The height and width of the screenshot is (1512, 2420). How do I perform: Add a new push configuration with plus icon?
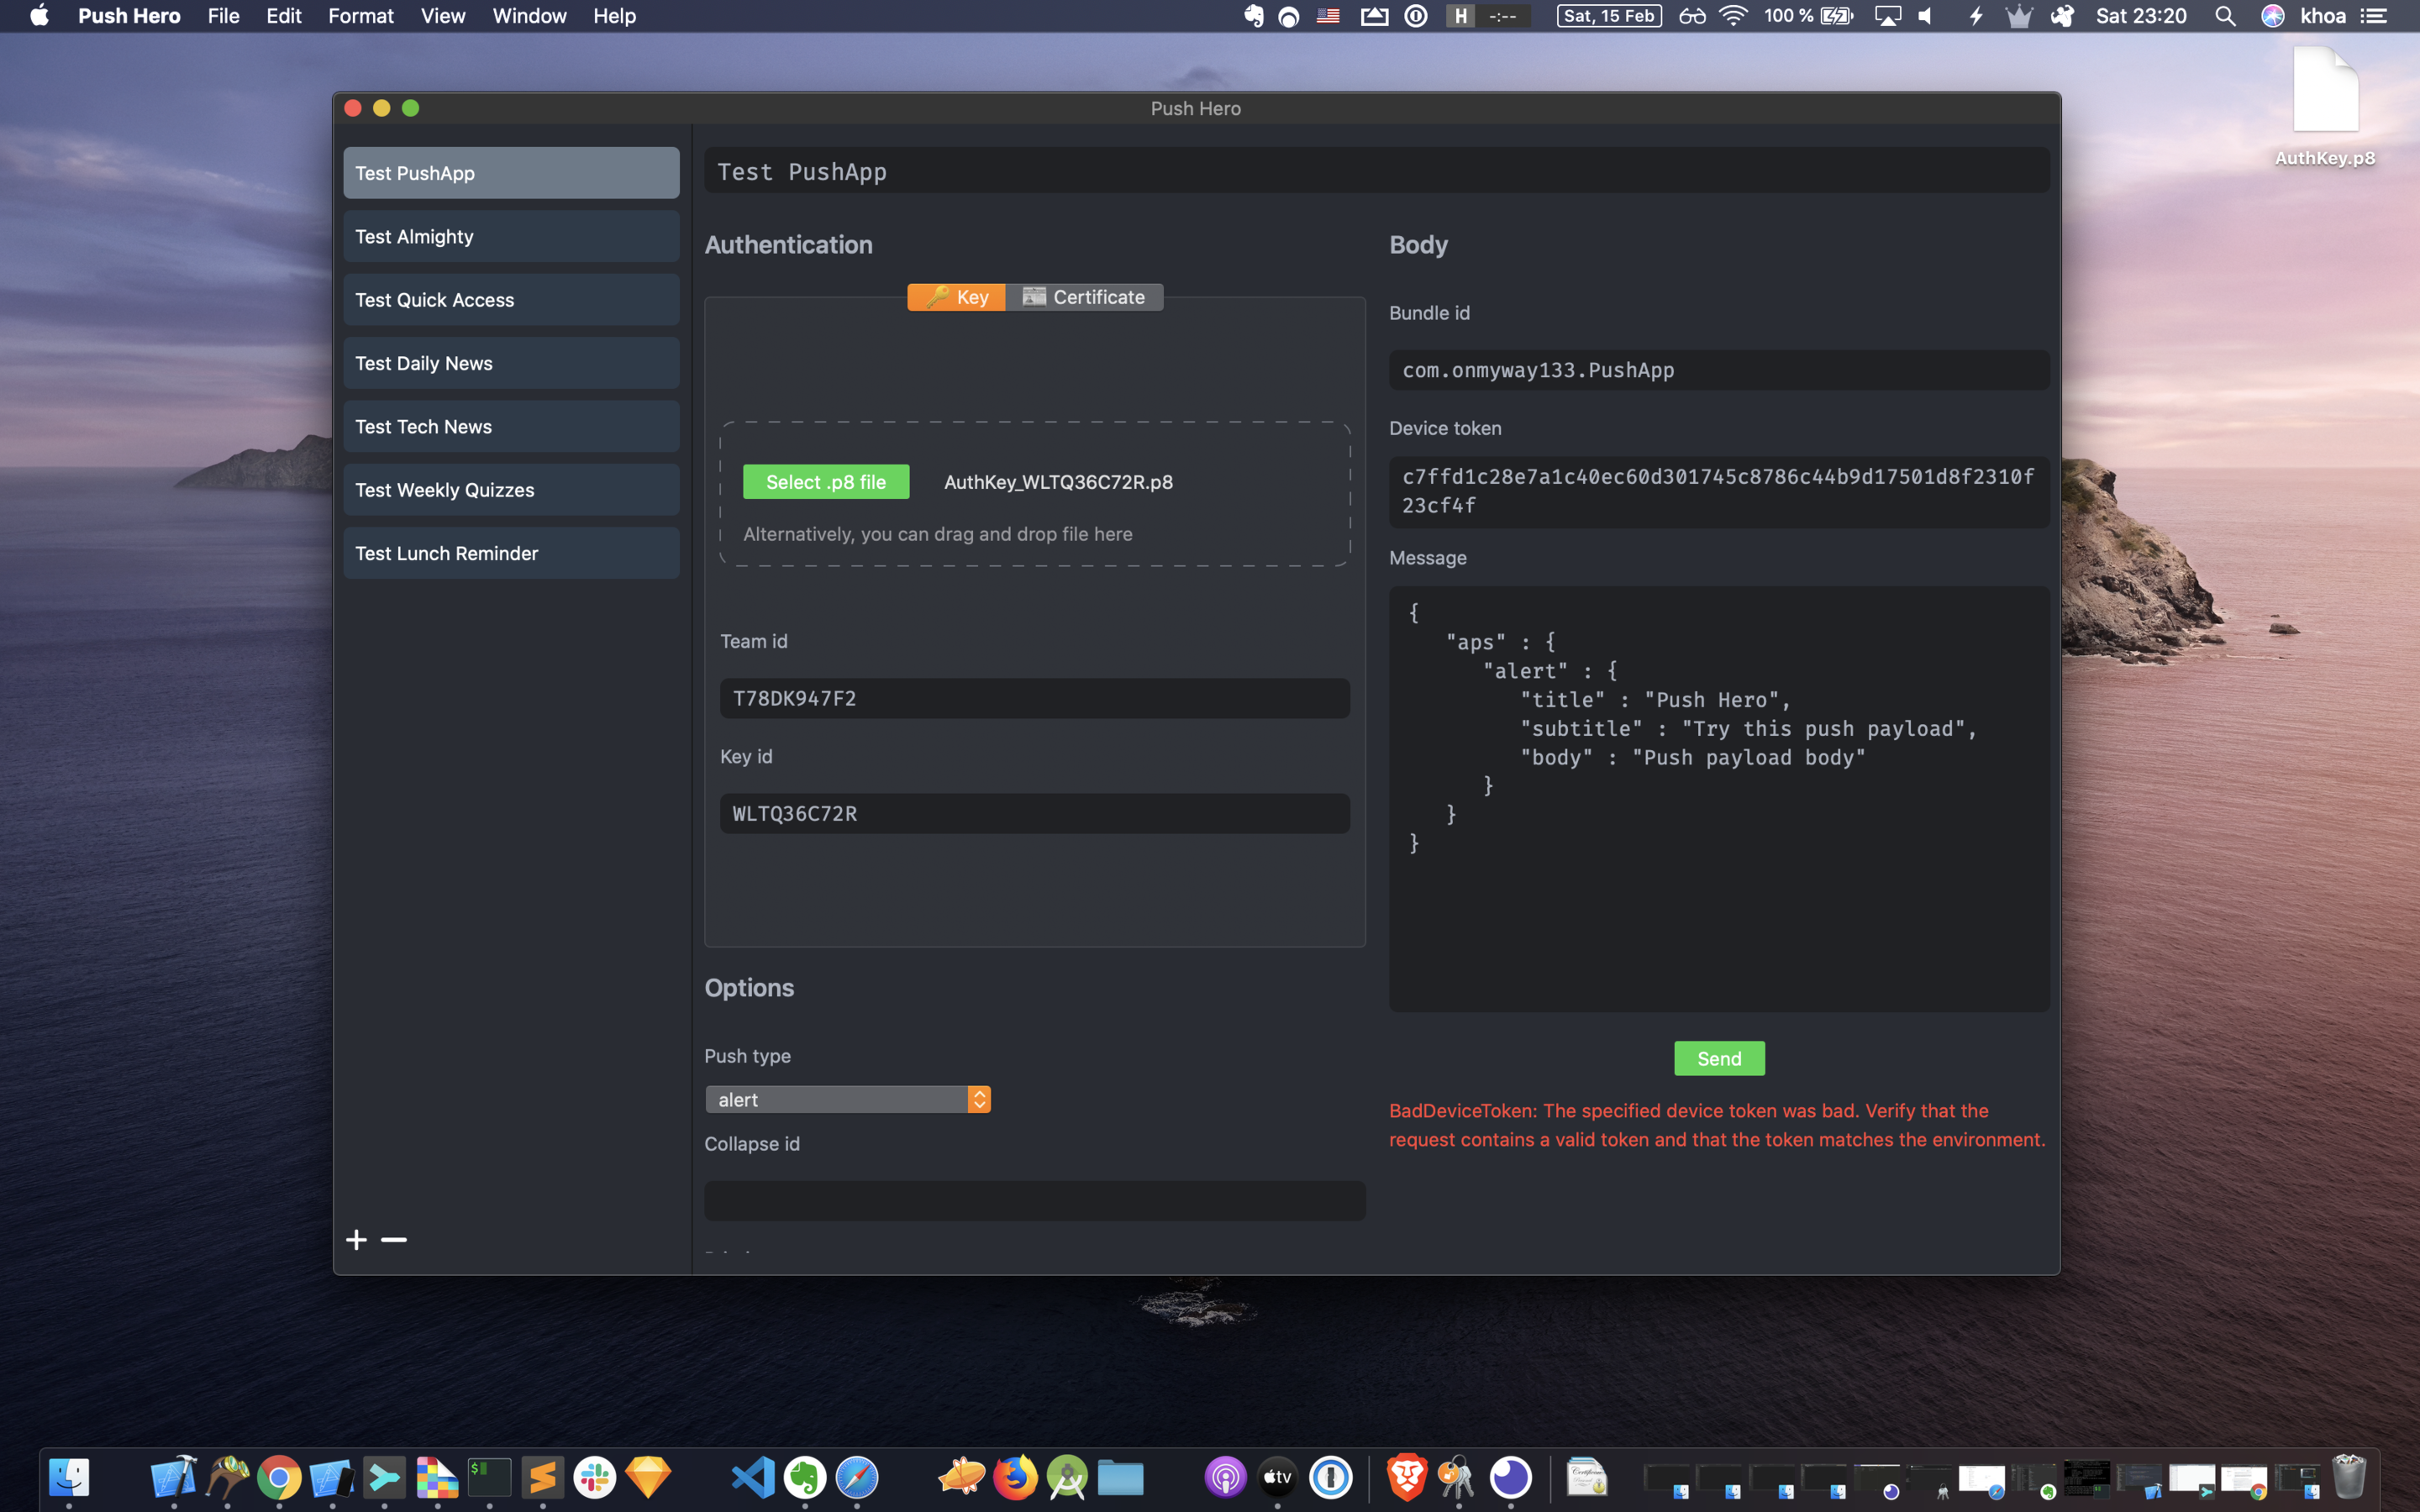click(x=356, y=1240)
